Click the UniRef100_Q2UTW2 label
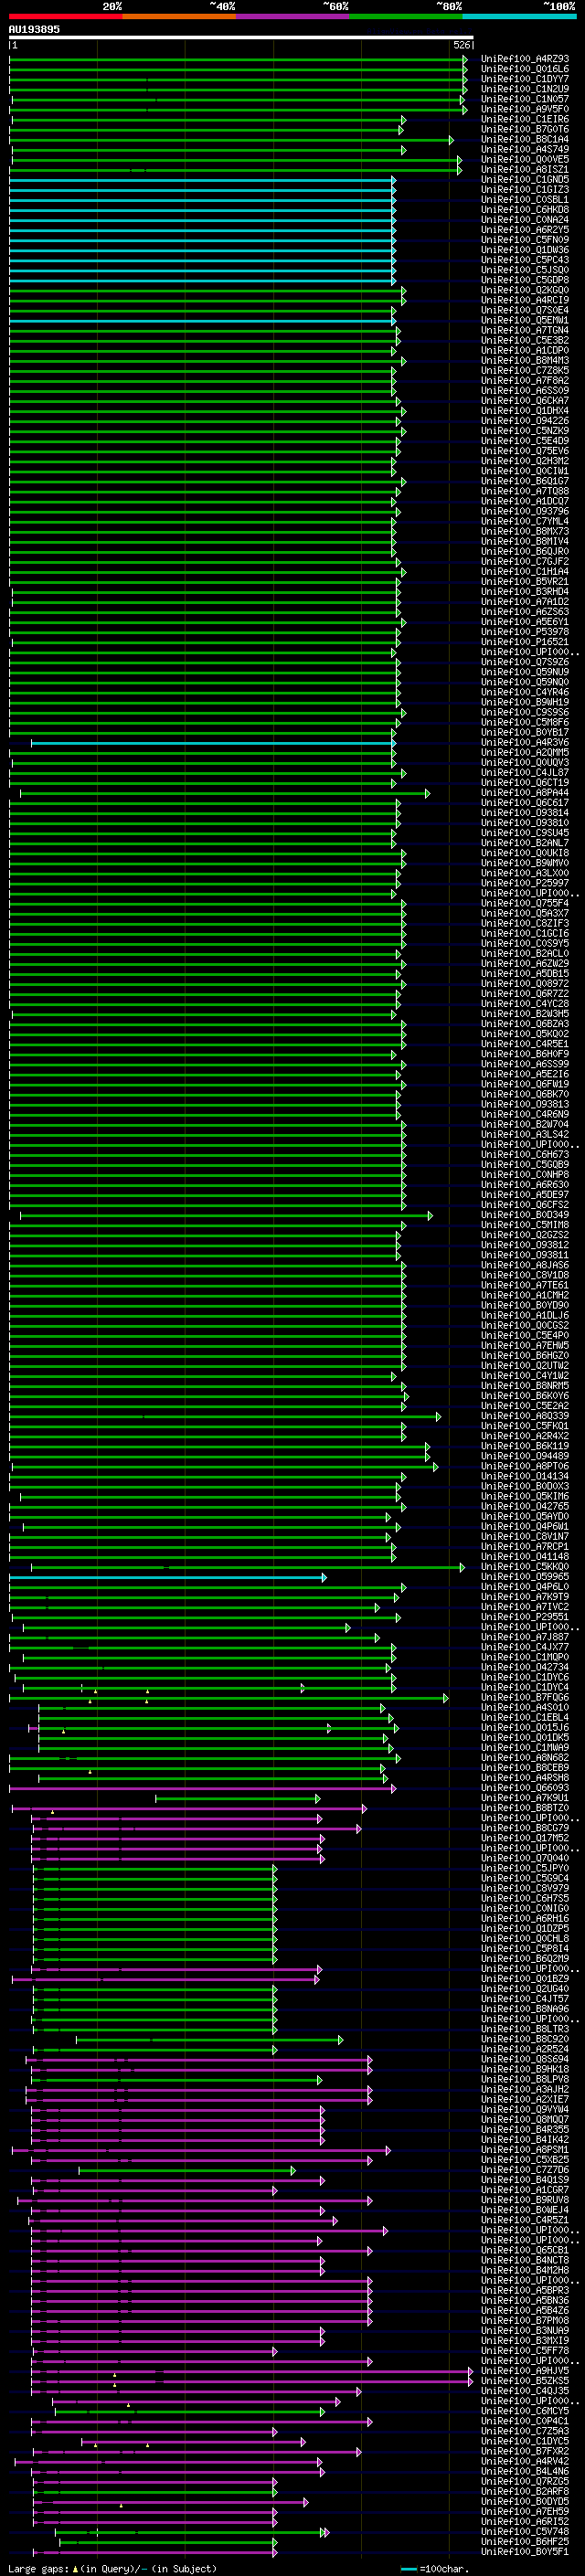Viewport: 585px width, 2576px height. point(525,1366)
